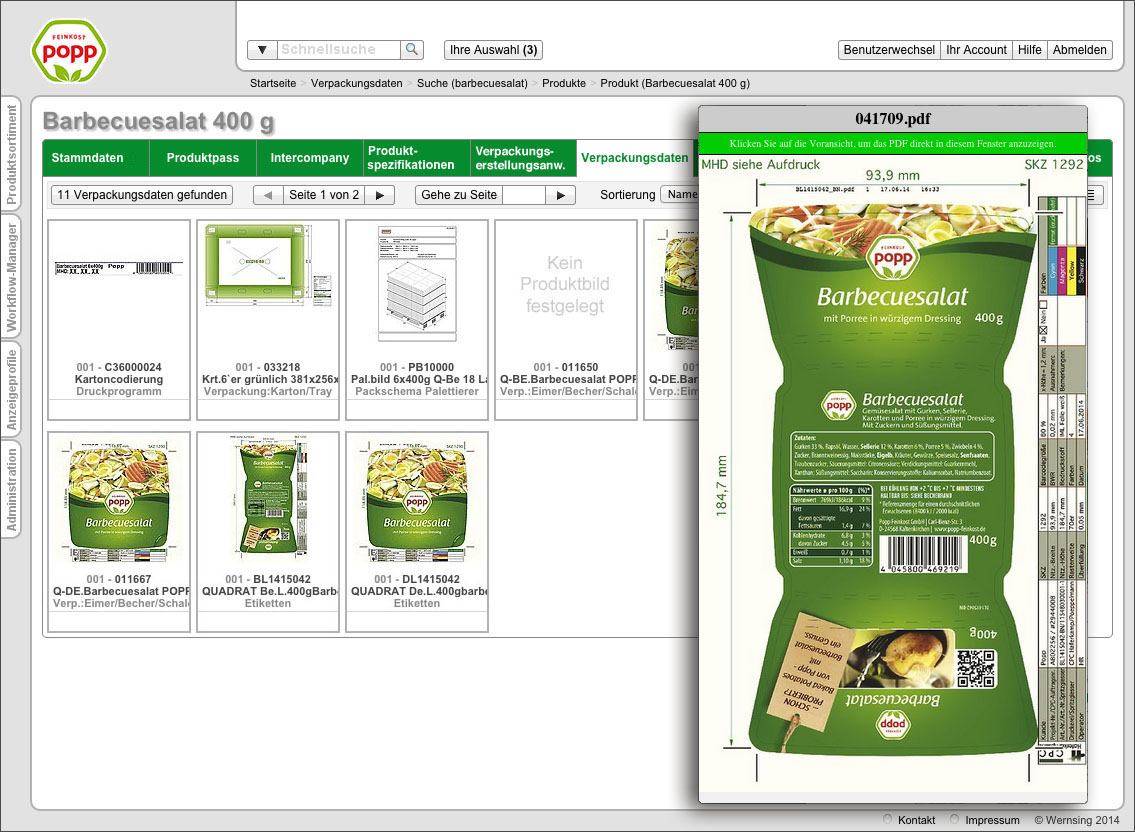Select the active Verpackungsdaten tab
Viewport: 1135px width, 832px height.
(x=635, y=158)
